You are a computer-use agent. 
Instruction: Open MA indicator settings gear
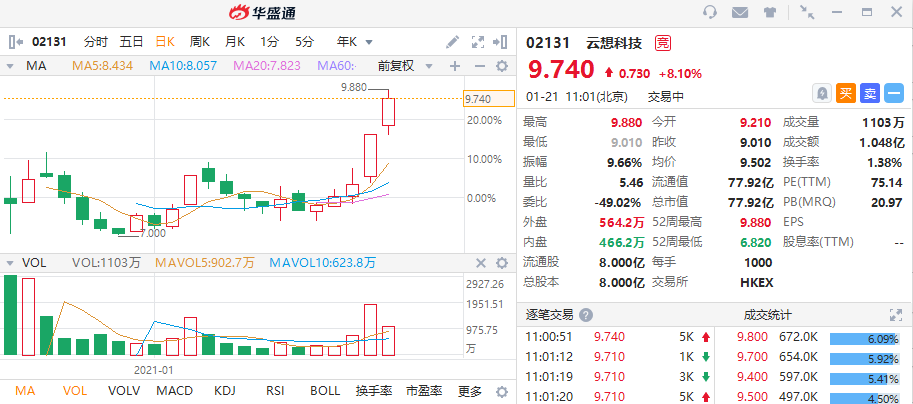pyautogui.click(x=502, y=66)
